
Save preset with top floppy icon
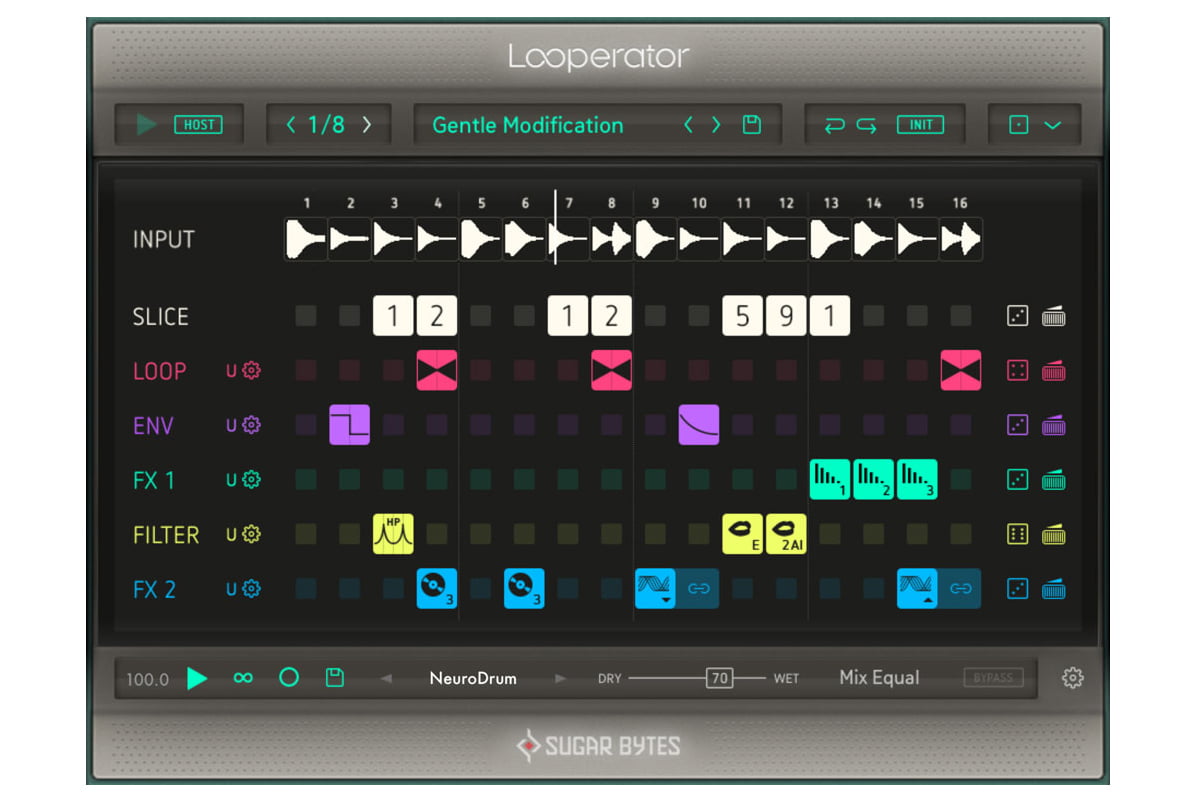coord(752,125)
